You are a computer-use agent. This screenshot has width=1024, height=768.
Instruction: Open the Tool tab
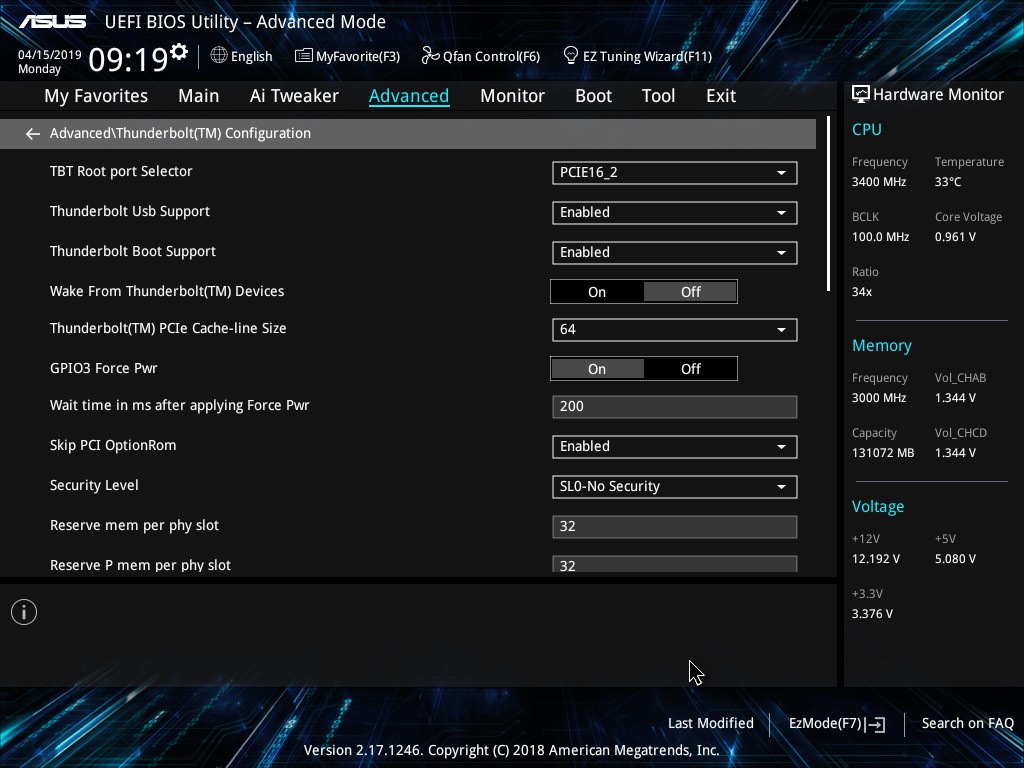(658, 96)
